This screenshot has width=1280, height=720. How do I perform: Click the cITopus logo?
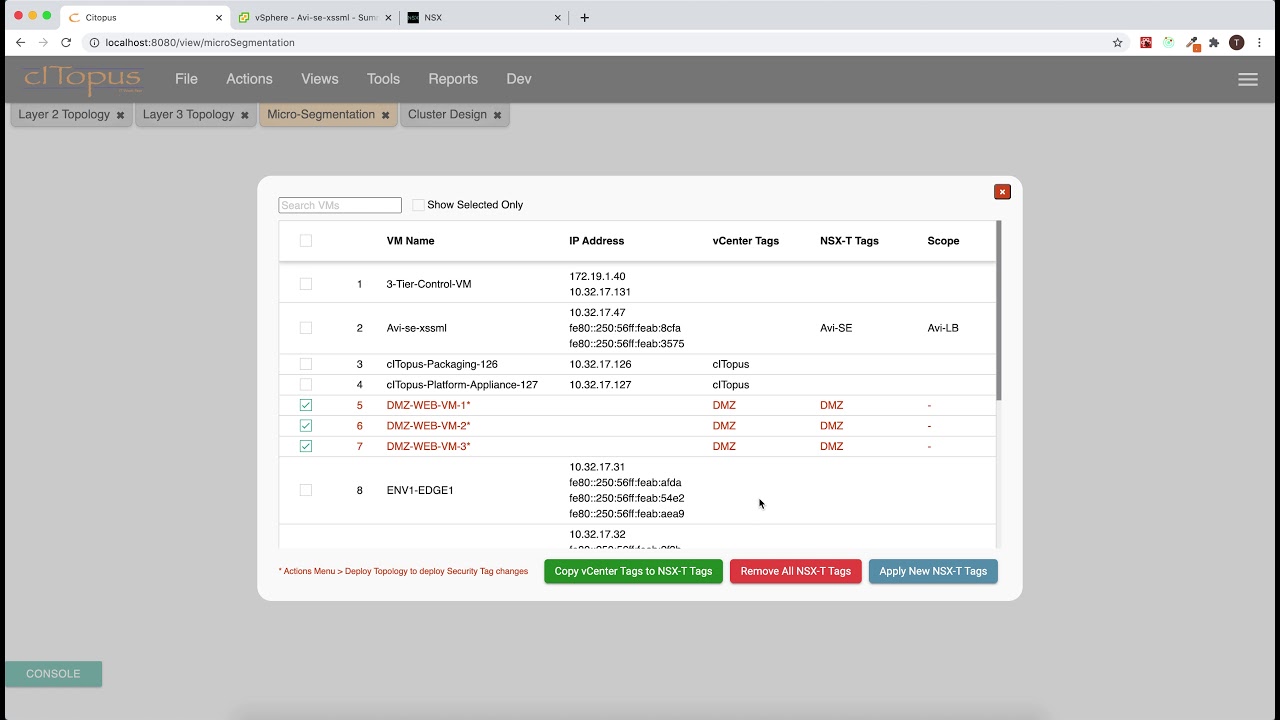(83, 79)
